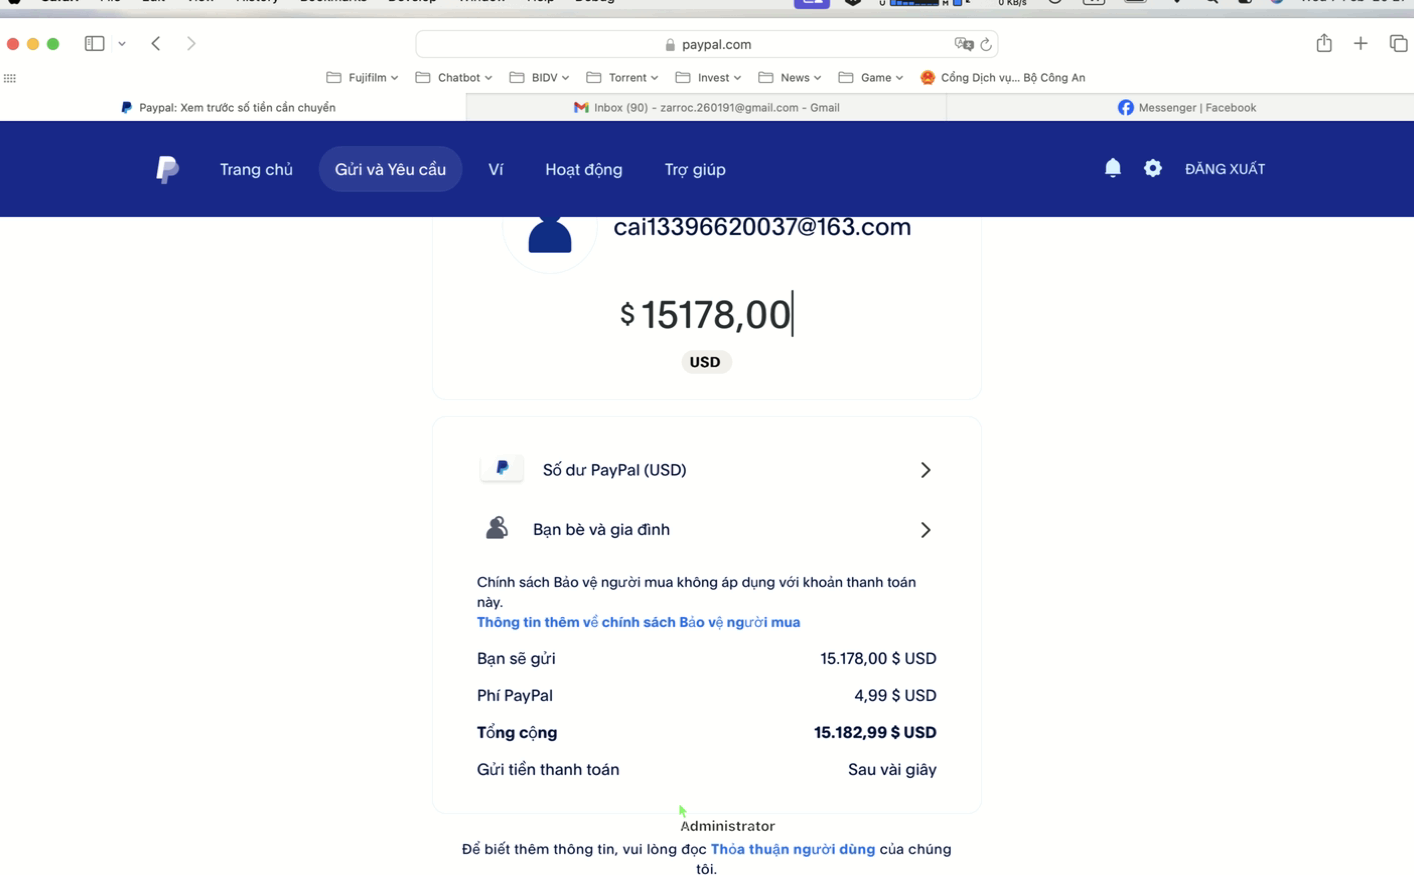Click the friends and family person icon

pos(497,528)
